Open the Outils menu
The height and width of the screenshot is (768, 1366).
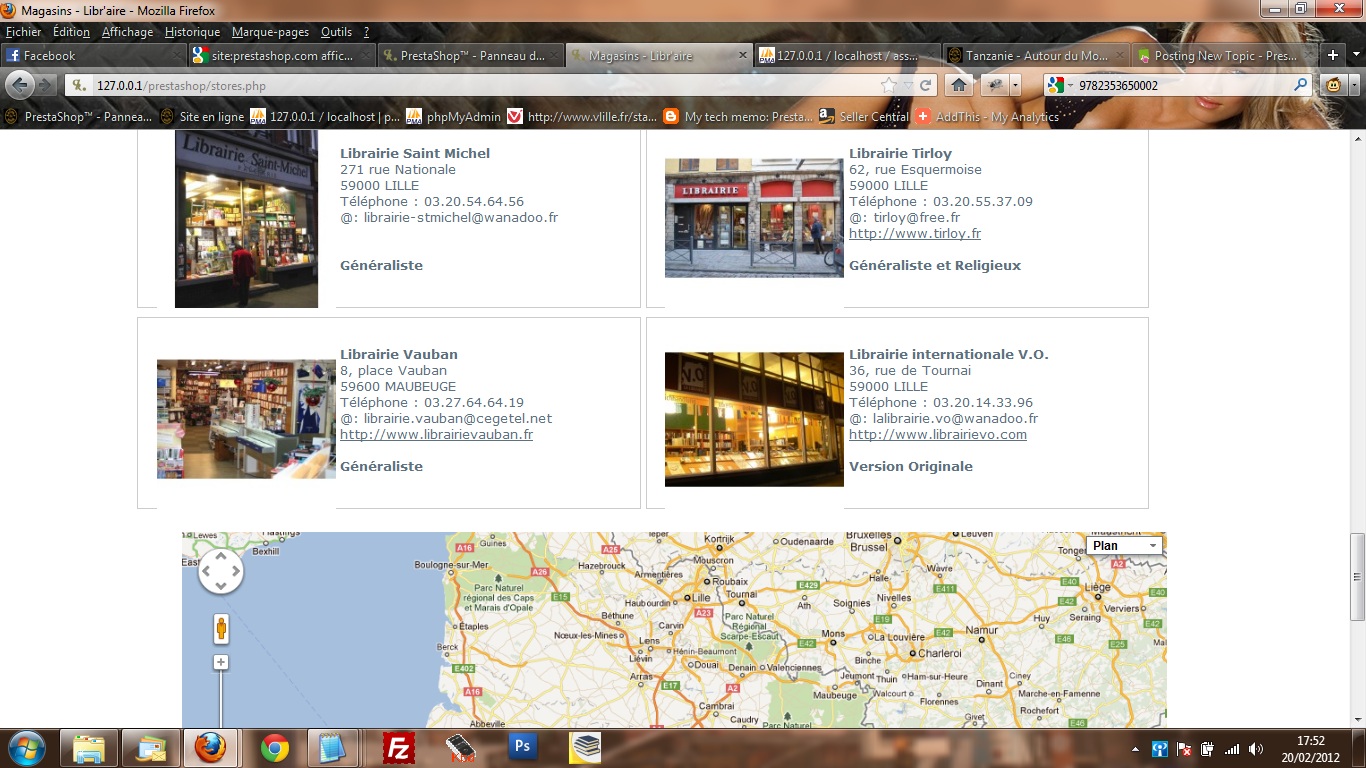pos(336,32)
